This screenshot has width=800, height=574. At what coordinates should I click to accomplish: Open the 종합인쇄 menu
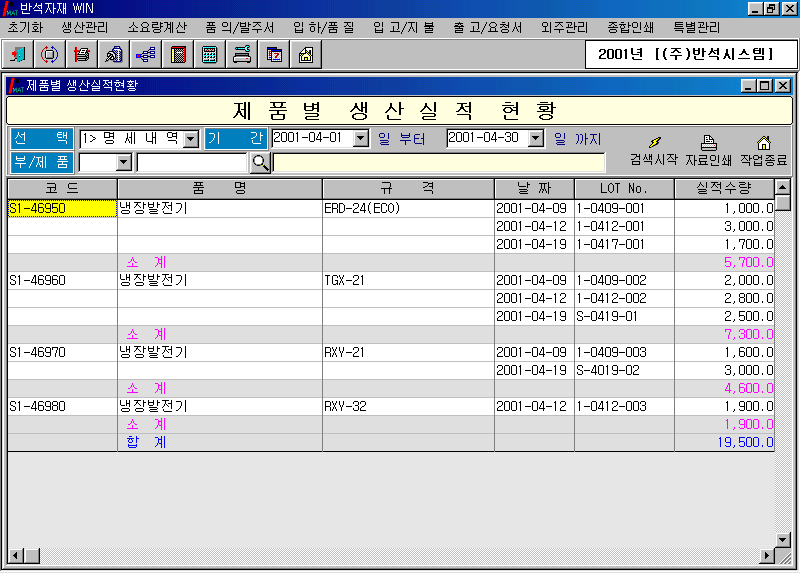tap(629, 28)
